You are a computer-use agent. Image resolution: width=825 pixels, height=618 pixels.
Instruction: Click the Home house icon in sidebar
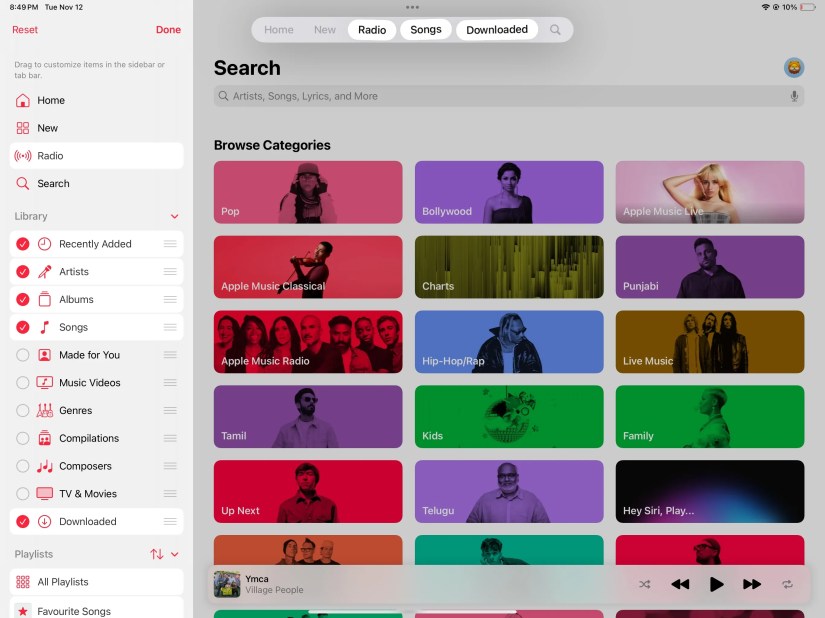click(23, 100)
